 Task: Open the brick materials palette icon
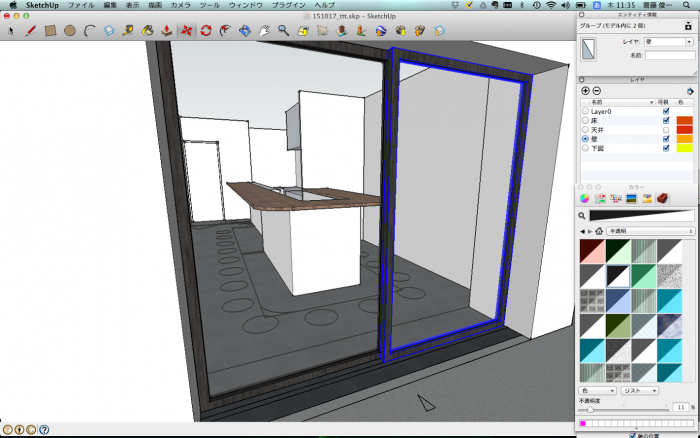click(662, 198)
